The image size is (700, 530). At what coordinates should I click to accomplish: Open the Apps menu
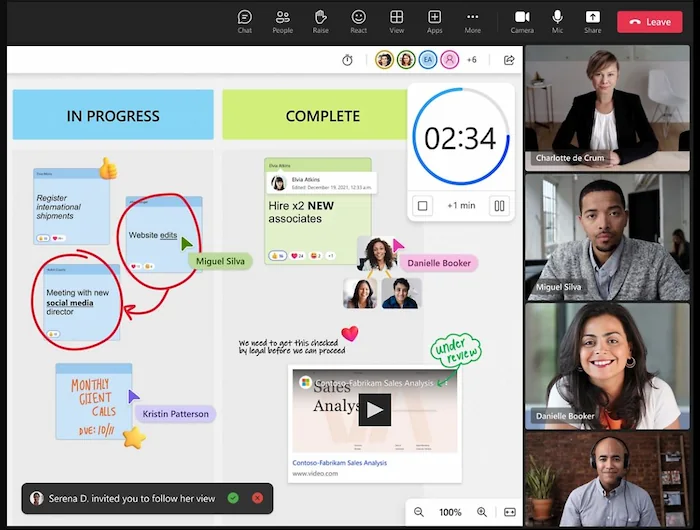(434, 21)
